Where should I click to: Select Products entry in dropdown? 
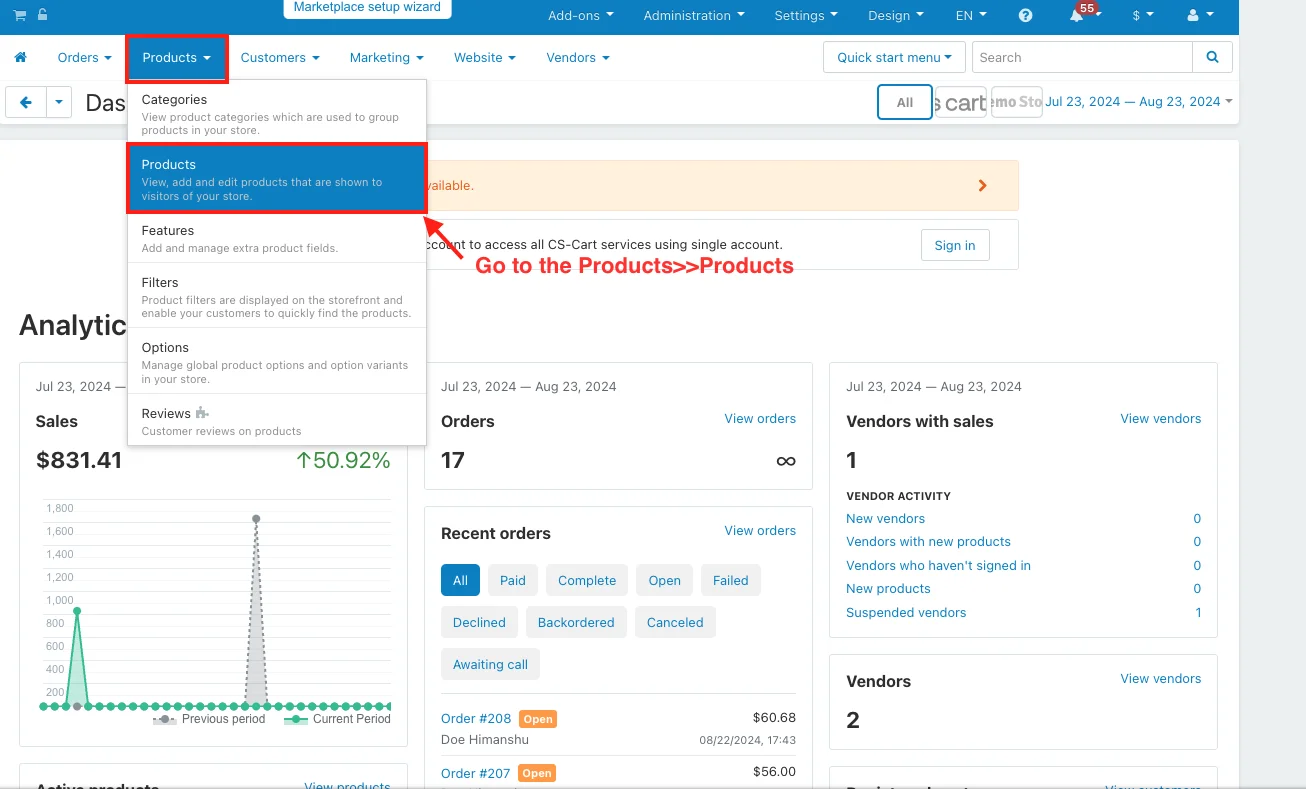(277, 179)
